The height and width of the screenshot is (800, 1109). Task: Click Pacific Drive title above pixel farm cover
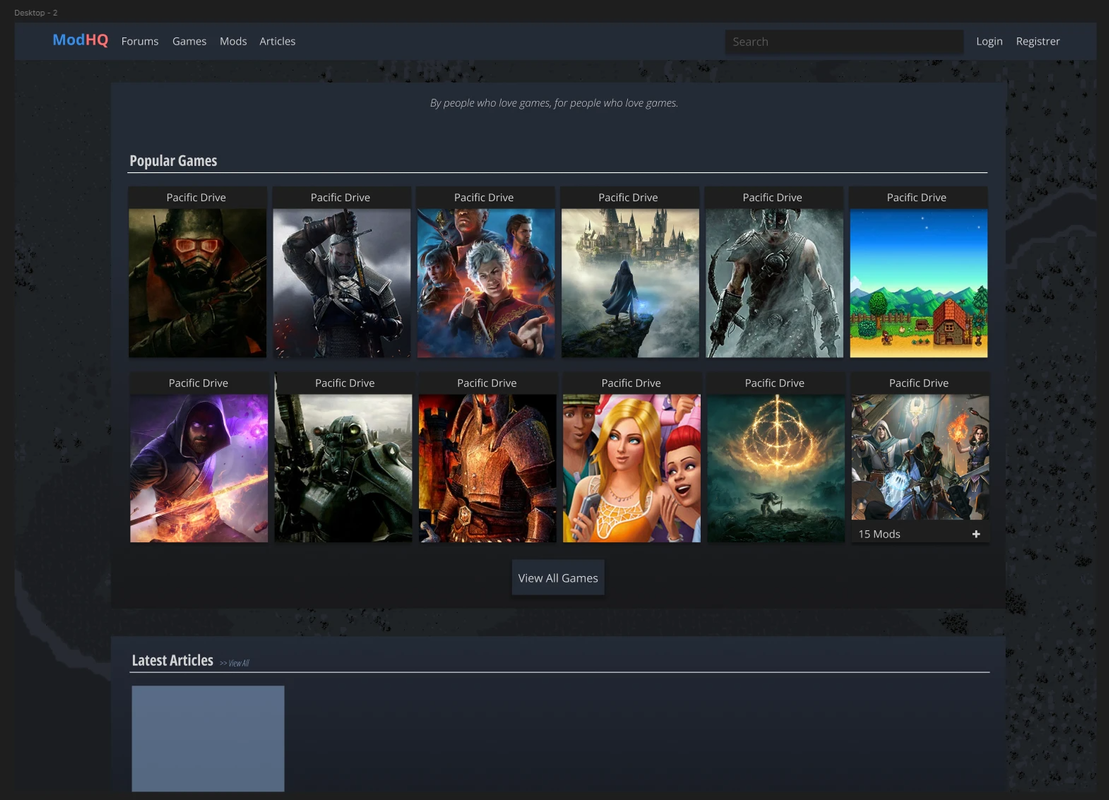point(917,197)
